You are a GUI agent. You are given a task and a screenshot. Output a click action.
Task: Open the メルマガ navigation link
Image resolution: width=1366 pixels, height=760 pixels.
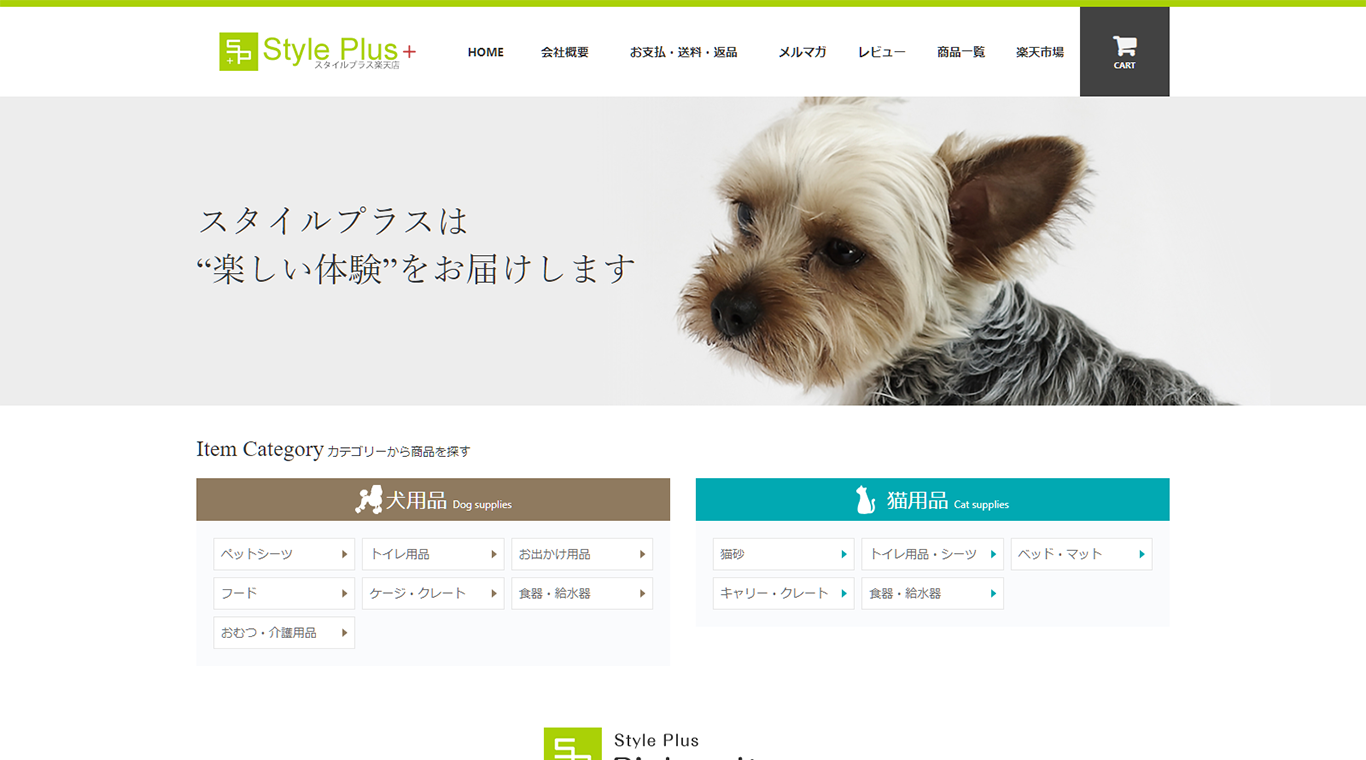click(x=802, y=52)
